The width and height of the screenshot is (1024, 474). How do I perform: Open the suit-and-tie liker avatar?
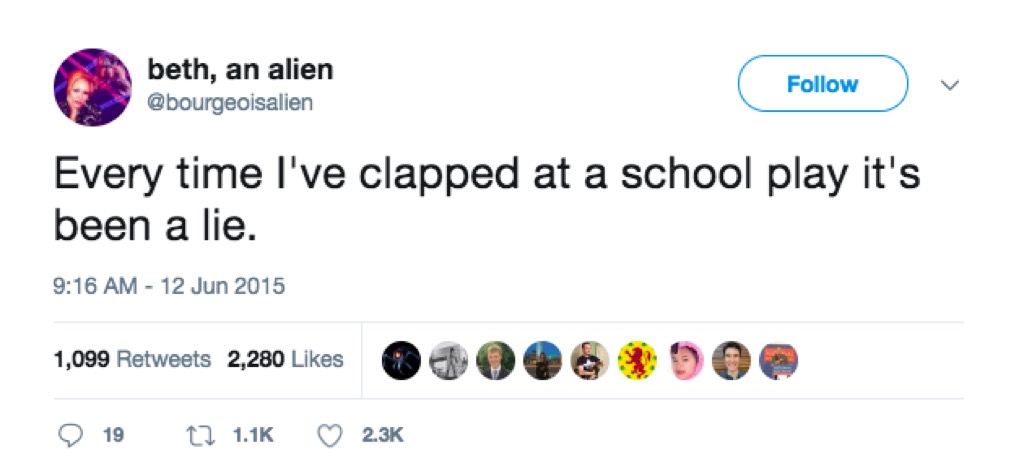pyautogui.click(x=495, y=360)
